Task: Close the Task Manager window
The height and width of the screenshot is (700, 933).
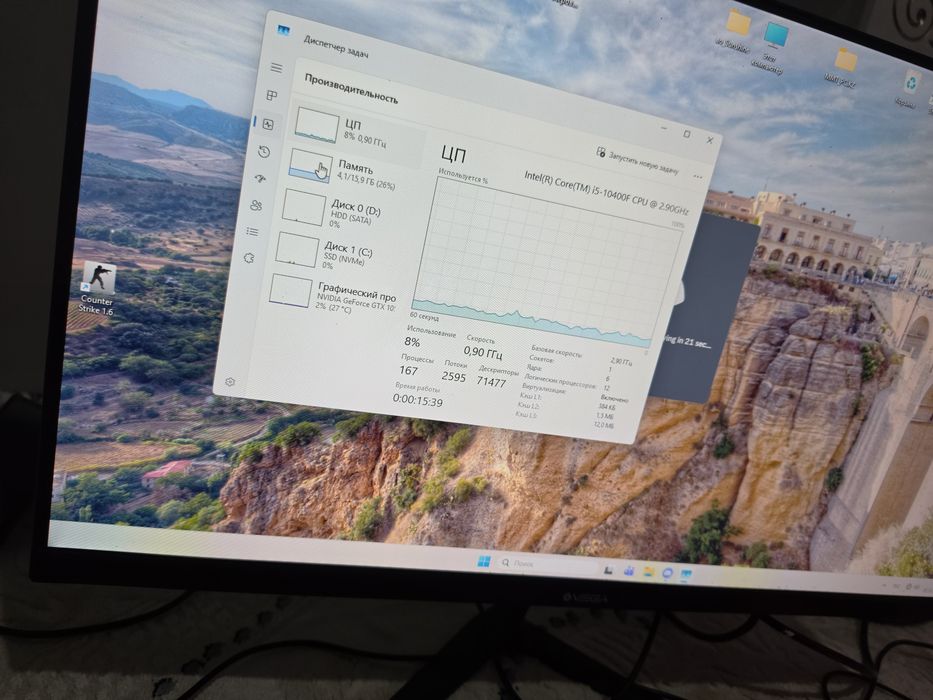Action: tap(710, 140)
